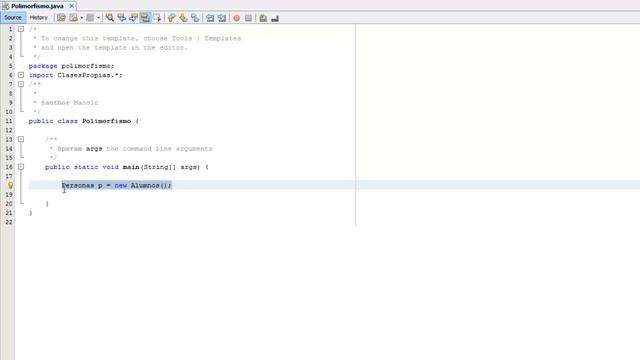Click the '@param args' comment line

(131, 149)
